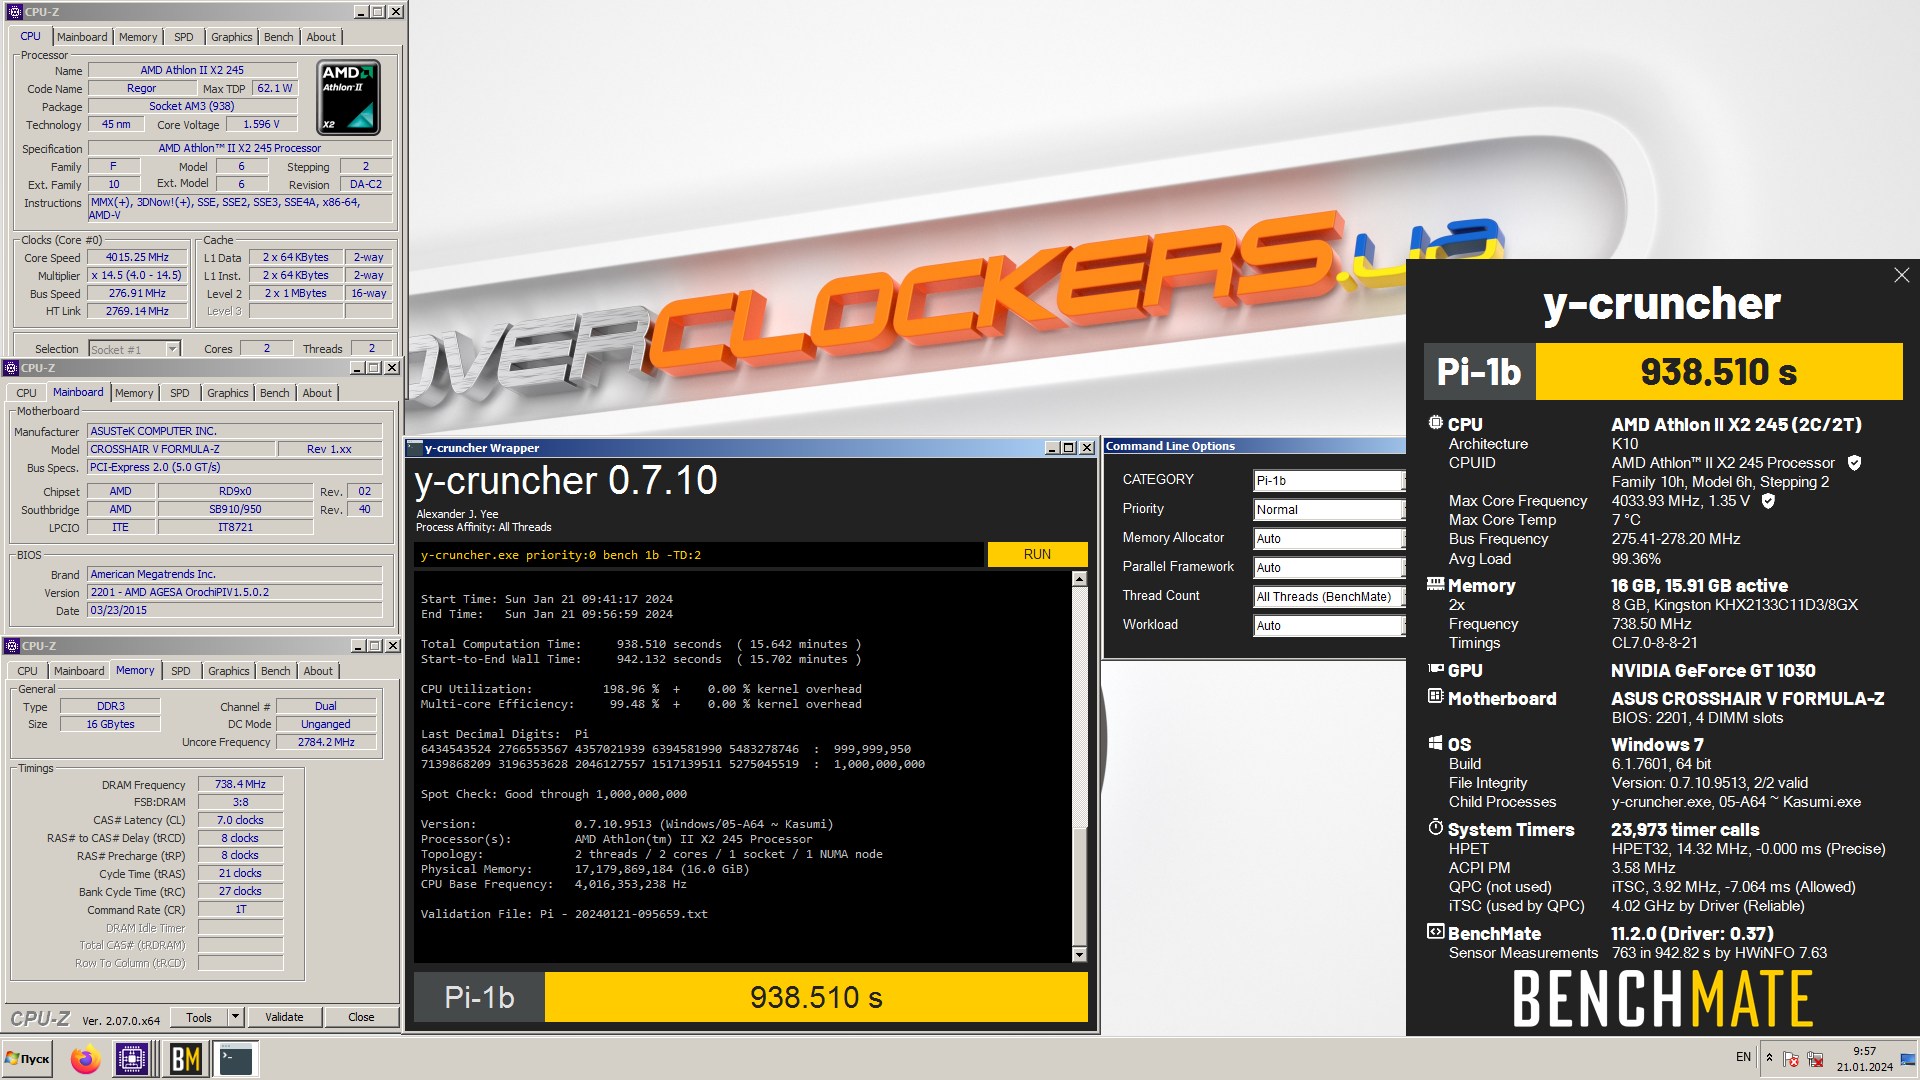Click the CPU section icon in BenchMate panel
This screenshot has width=1920, height=1080.
[x=1435, y=423]
